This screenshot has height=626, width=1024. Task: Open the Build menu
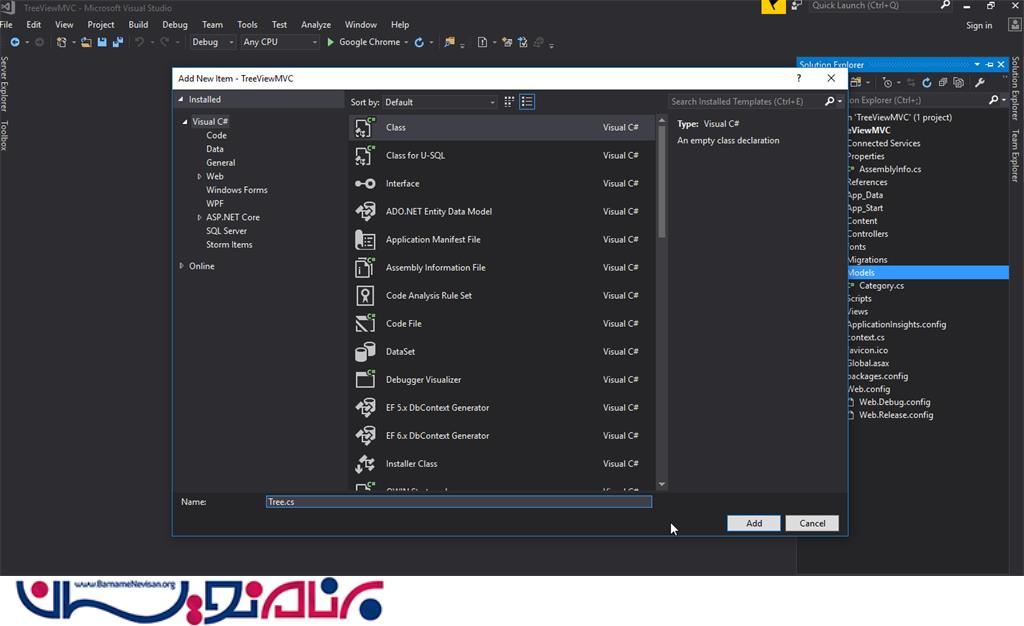[138, 25]
